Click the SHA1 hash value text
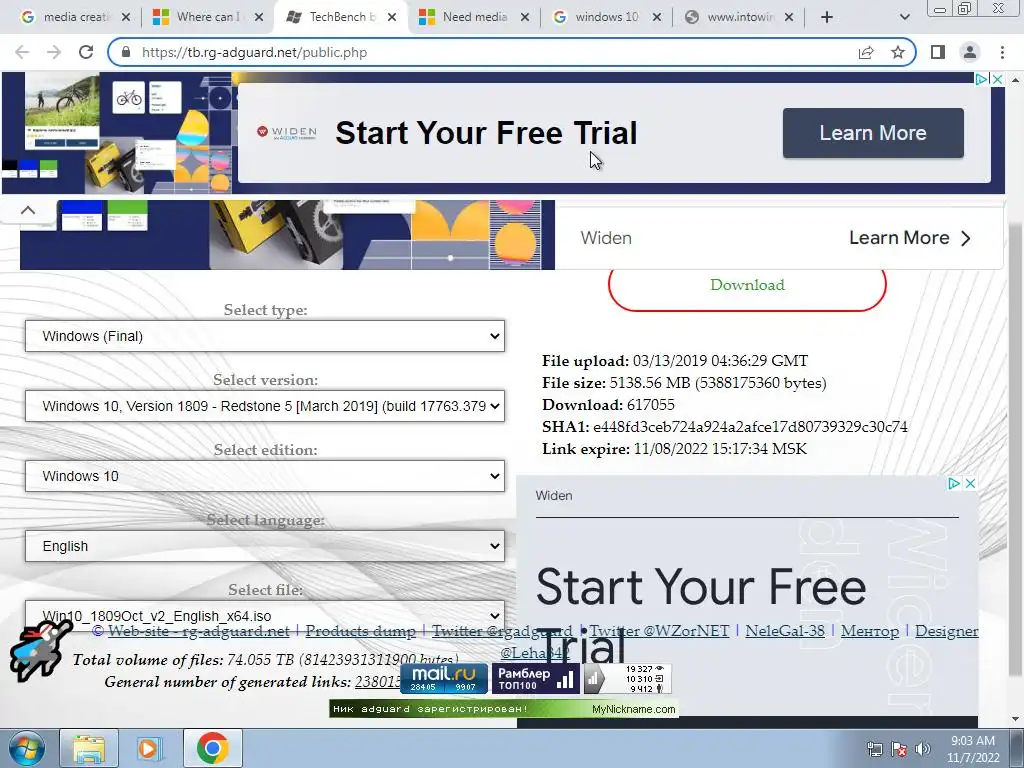The height and width of the screenshot is (768, 1024). tap(750, 427)
